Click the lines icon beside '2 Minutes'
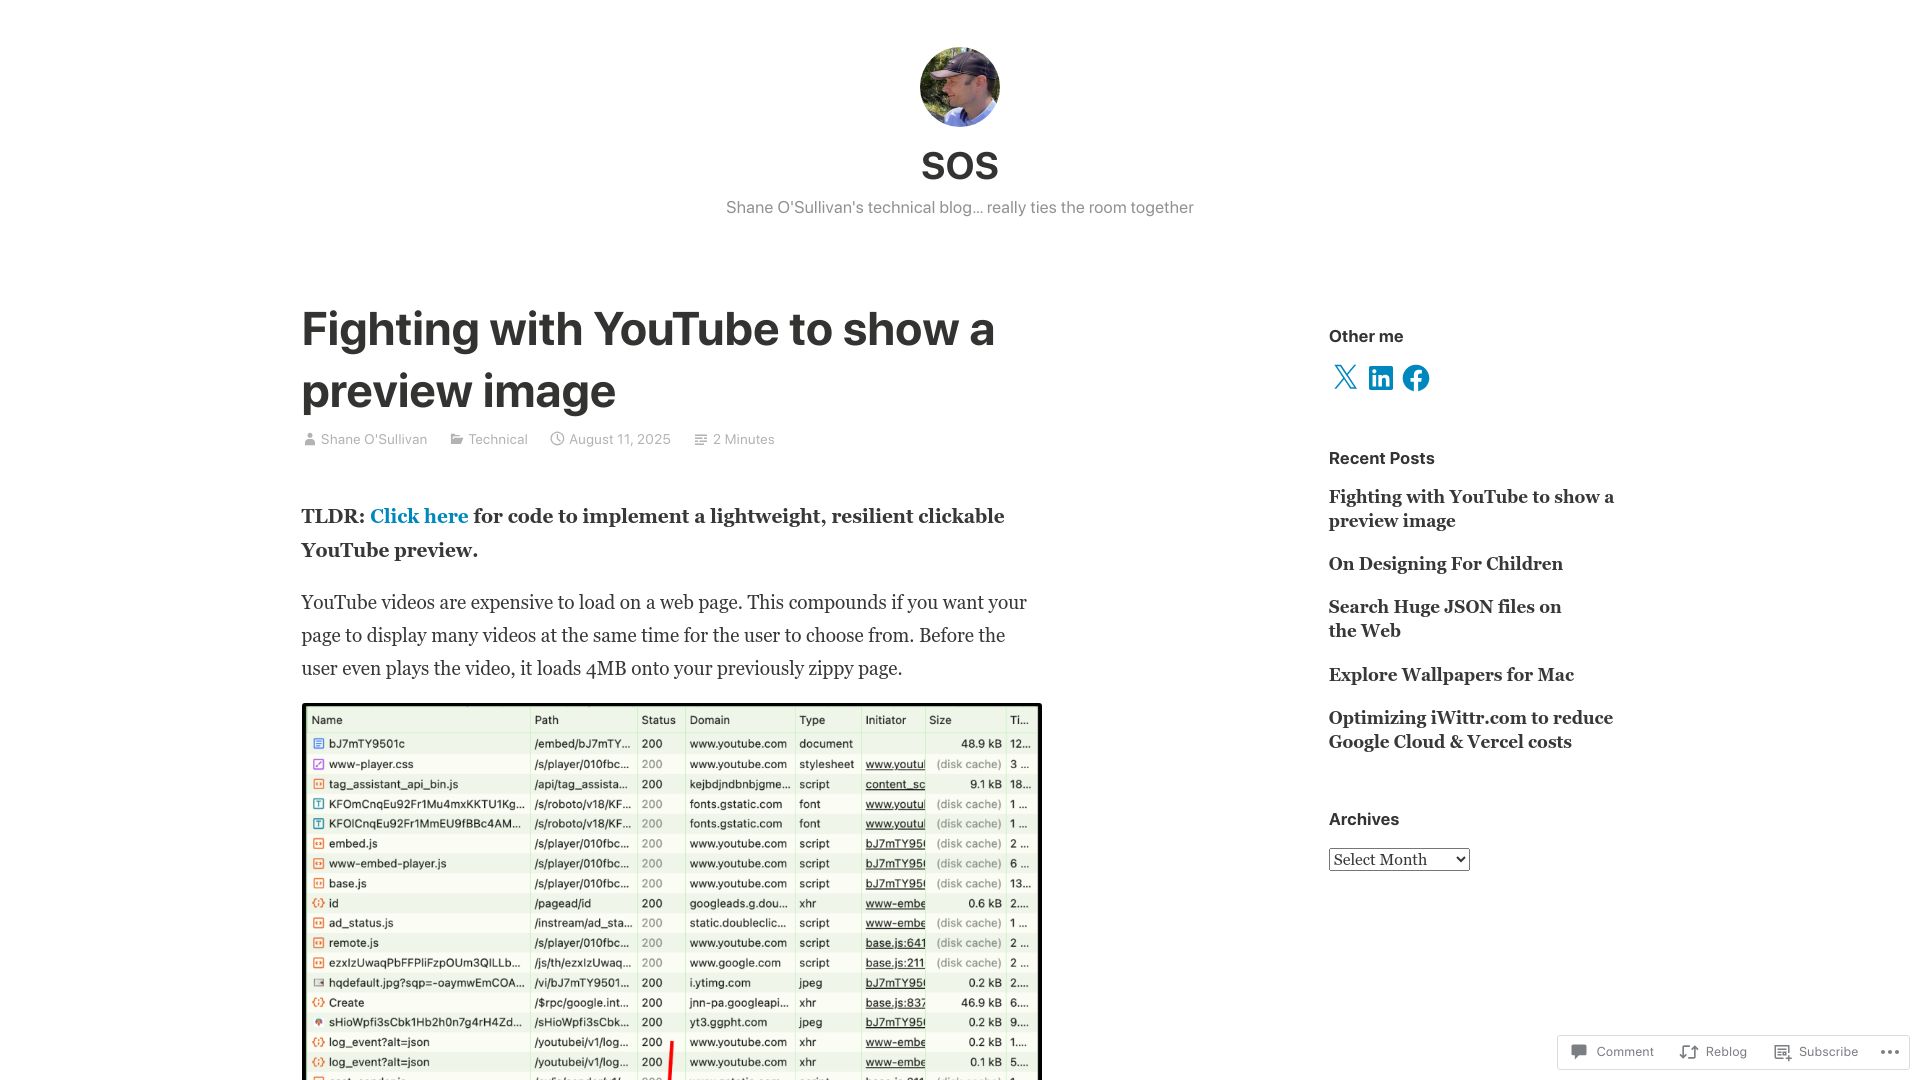The image size is (1920, 1080). point(701,439)
